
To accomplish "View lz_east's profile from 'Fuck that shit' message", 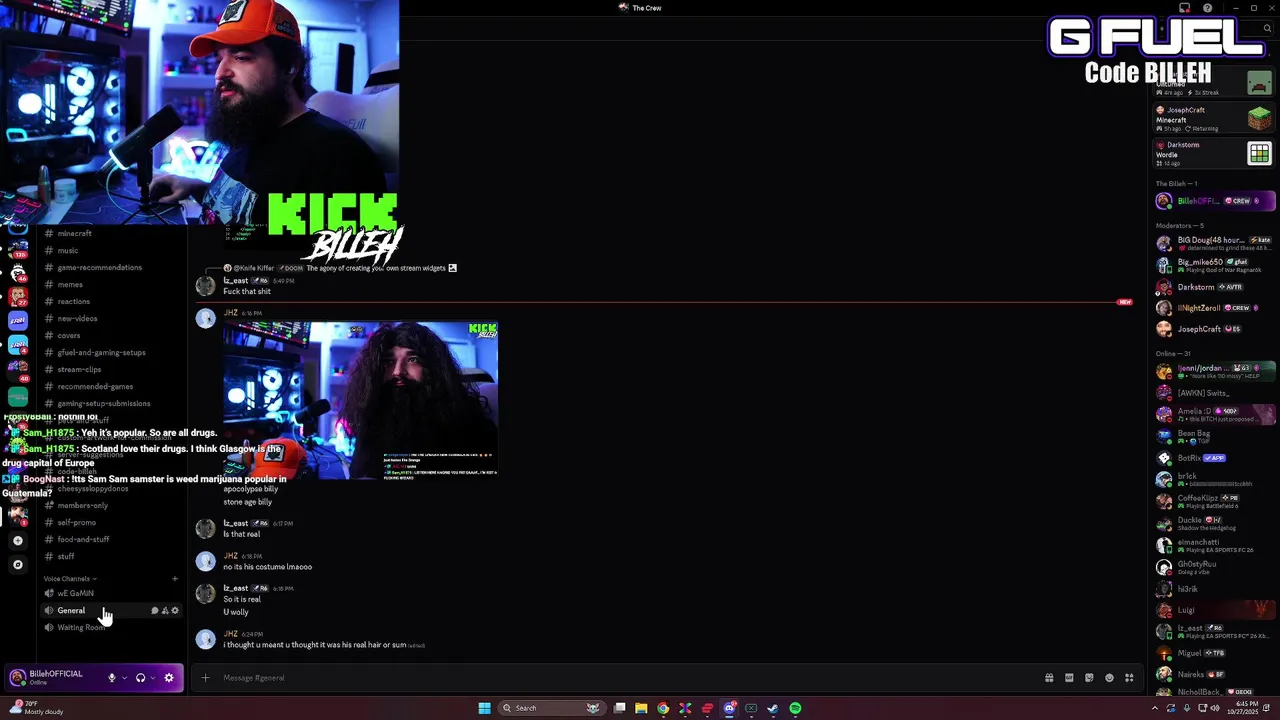I will (205, 286).
